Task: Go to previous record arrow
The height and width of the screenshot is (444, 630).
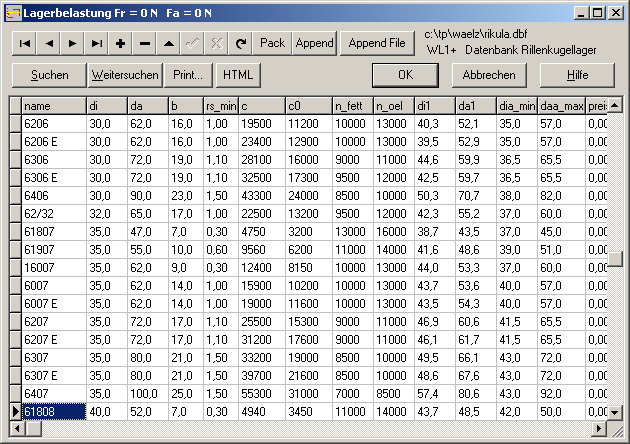Action: click(49, 43)
